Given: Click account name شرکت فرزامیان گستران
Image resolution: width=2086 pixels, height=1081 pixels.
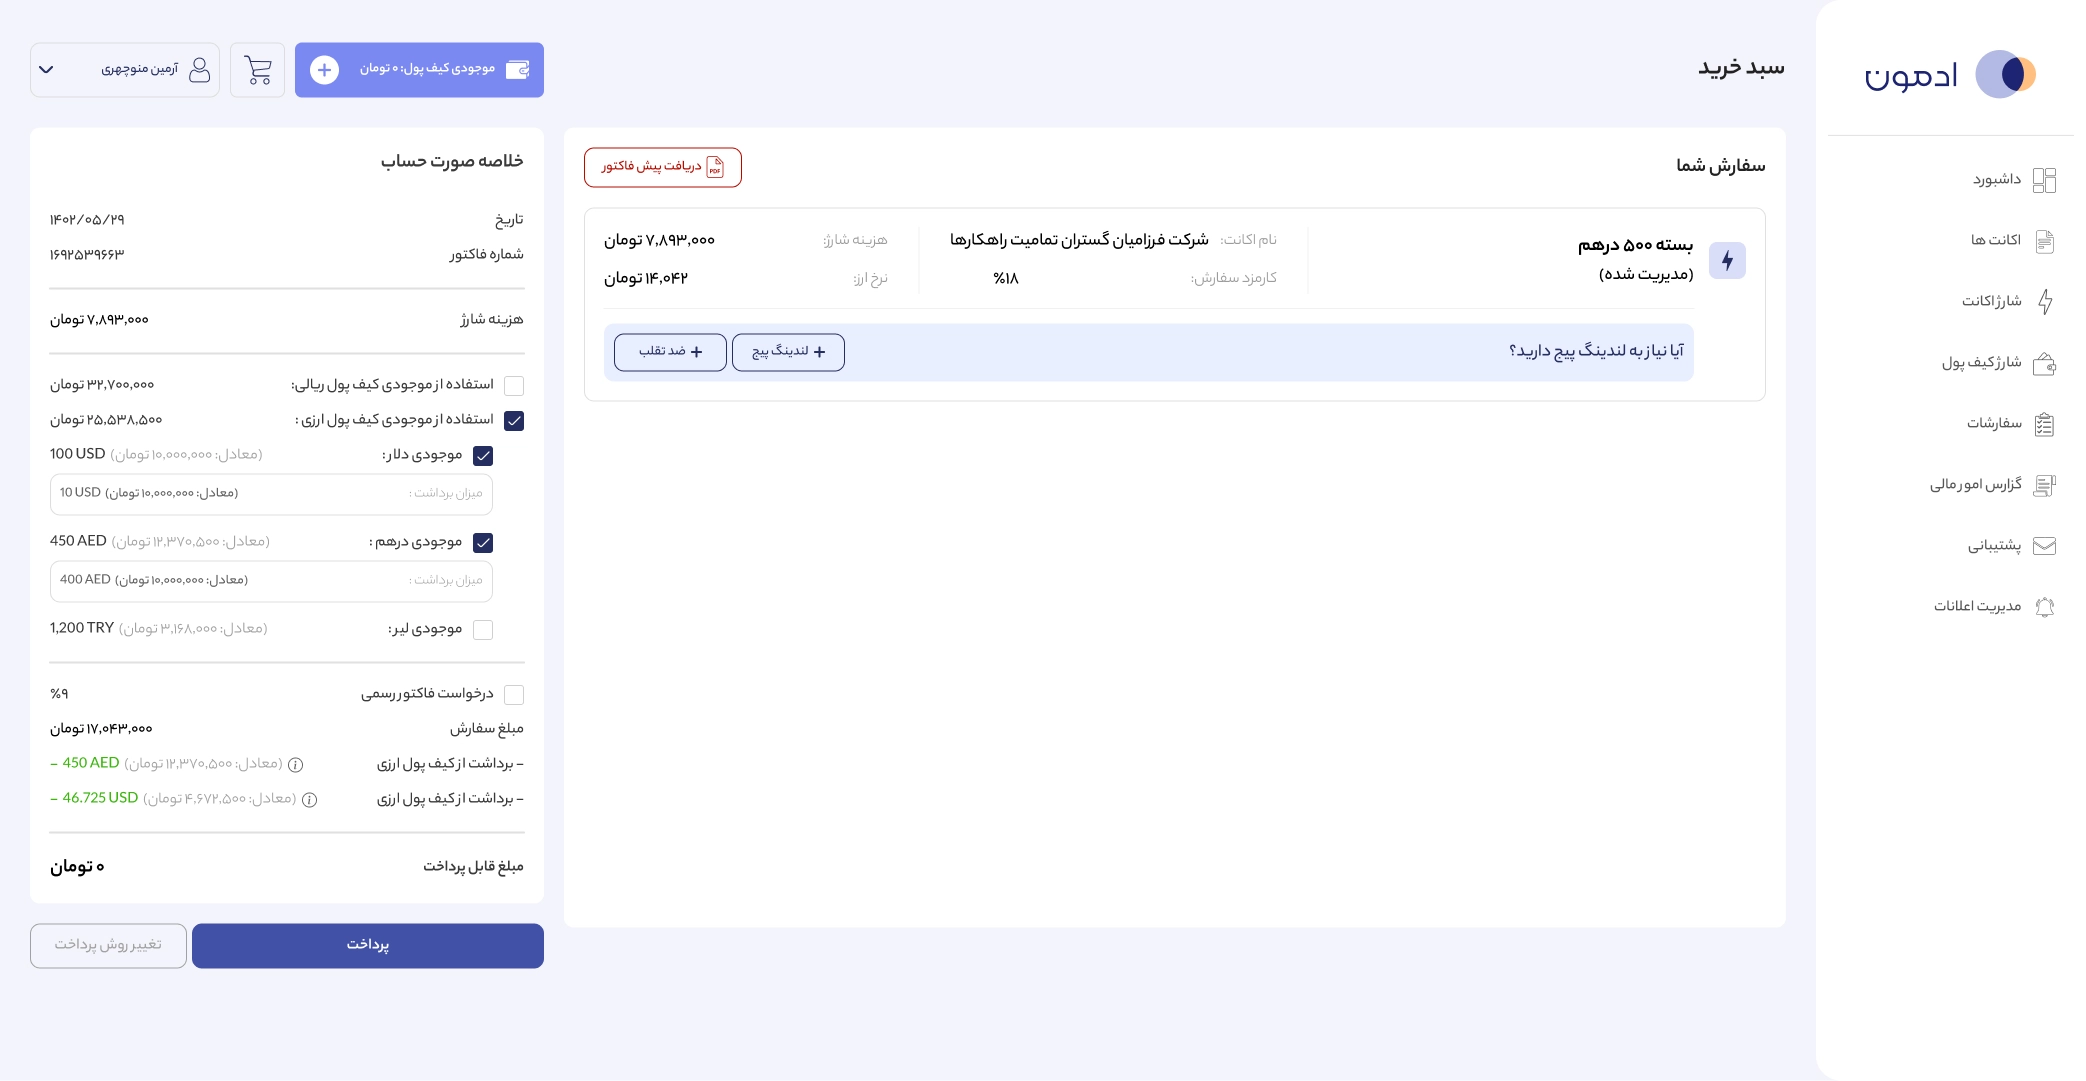Looking at the screenshot, I should point(1079,240).
